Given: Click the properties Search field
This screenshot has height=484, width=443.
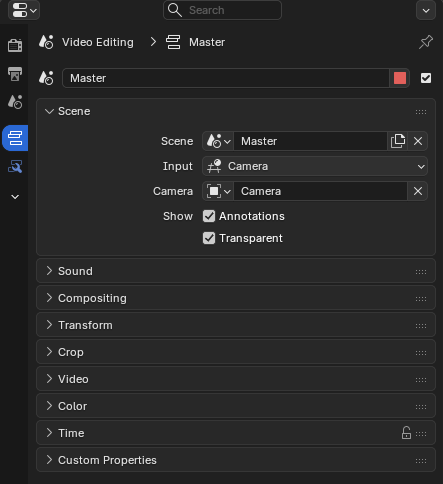Looking at the screenshot, I should pos(222,10).
